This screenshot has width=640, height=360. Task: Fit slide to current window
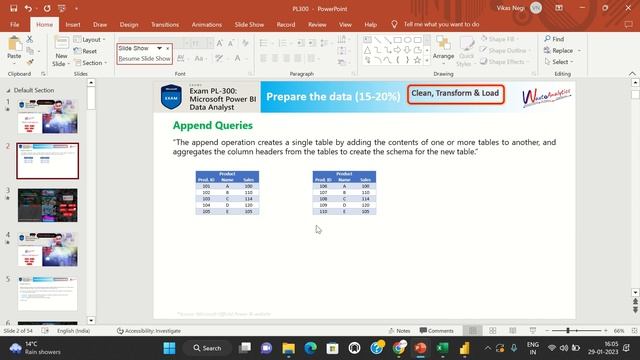(635, 331)
